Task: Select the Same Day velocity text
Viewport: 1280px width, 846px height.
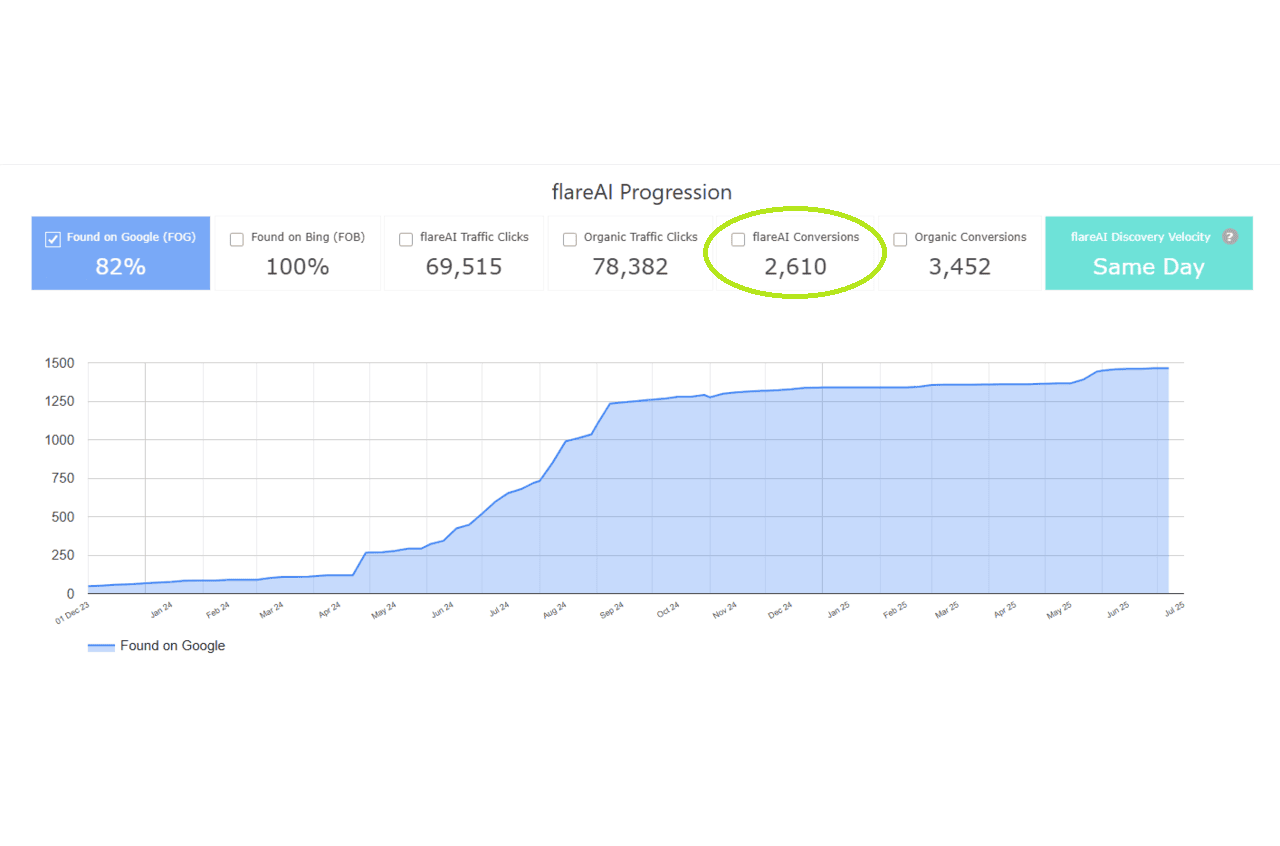Action: 1148,267
